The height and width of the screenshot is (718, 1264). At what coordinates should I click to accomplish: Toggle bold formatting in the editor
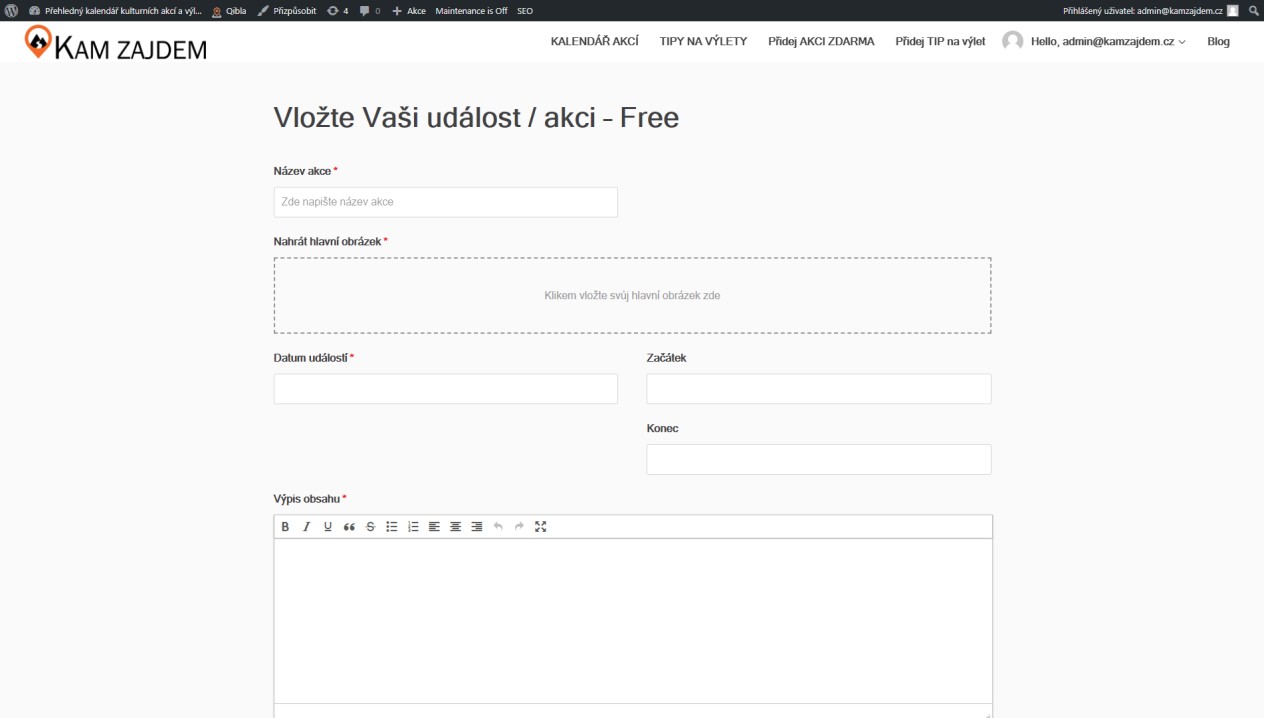(x=285, y=527)
